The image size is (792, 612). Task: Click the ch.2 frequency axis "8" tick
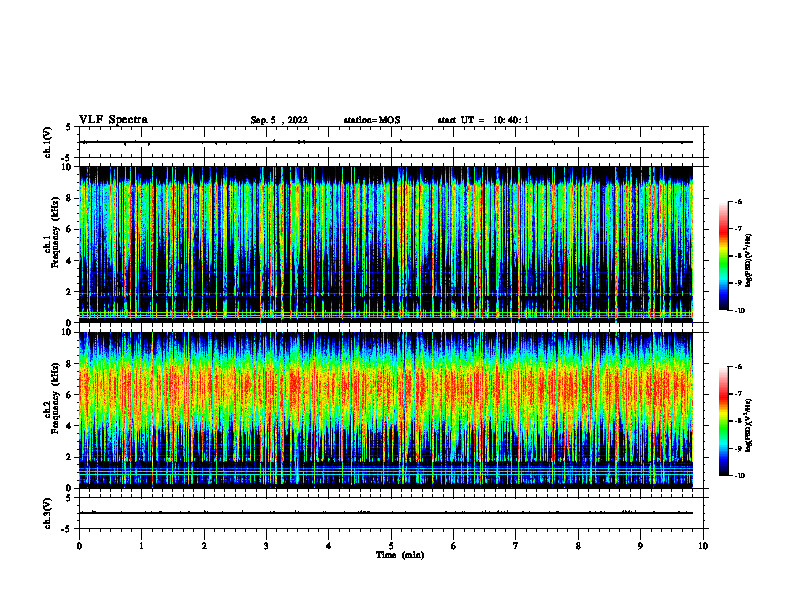[69, 364]
